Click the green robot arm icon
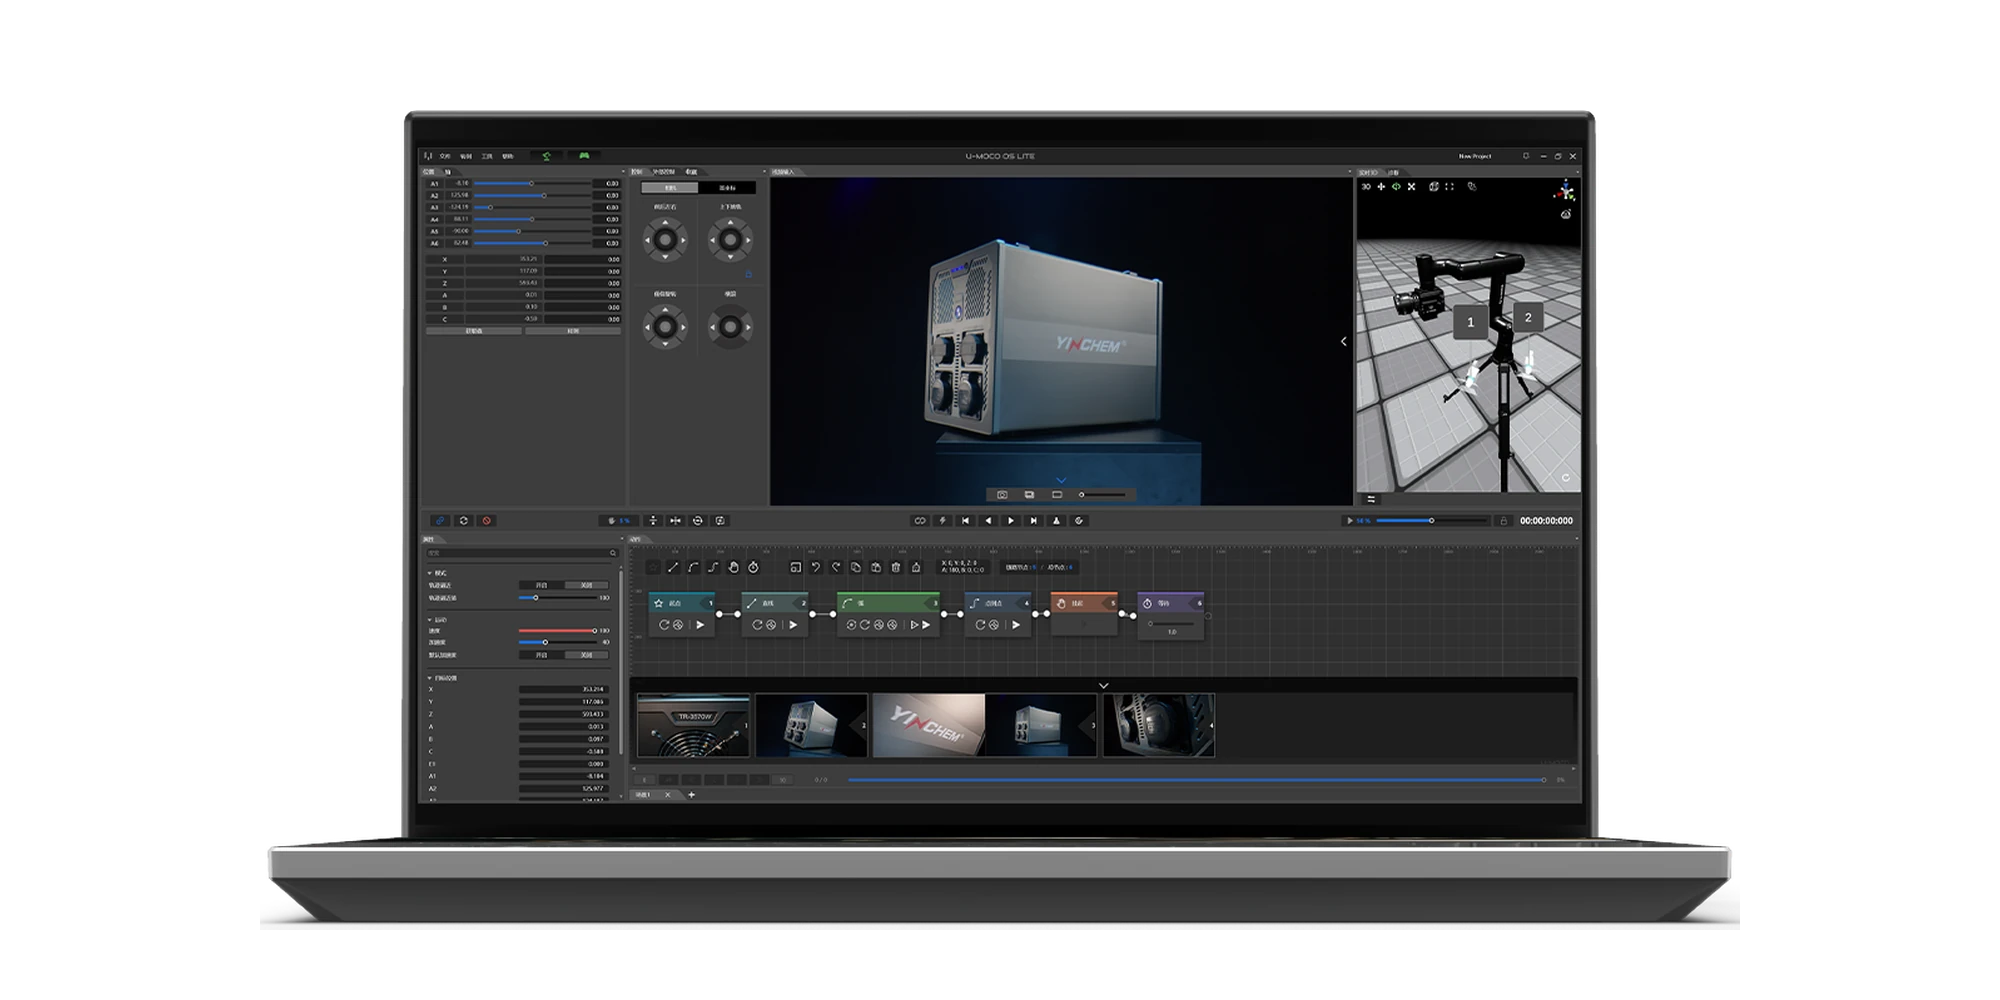The image size is (2000, 1000). 546,156
